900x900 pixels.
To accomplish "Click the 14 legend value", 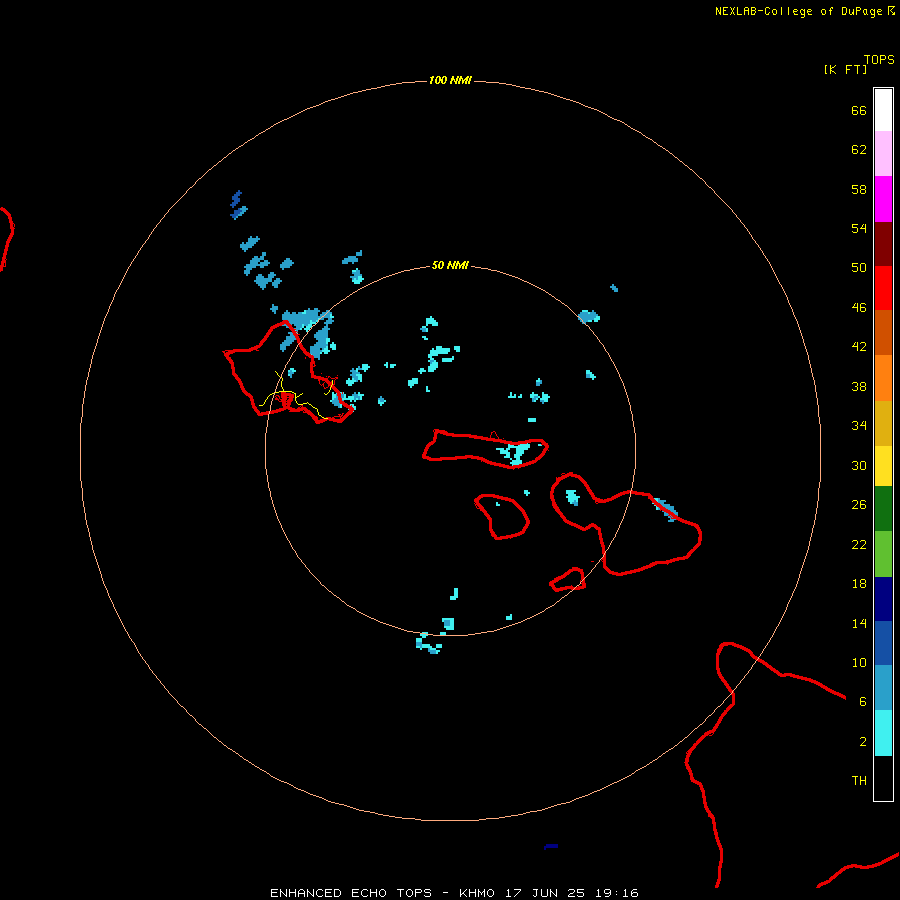I will 859,623.
